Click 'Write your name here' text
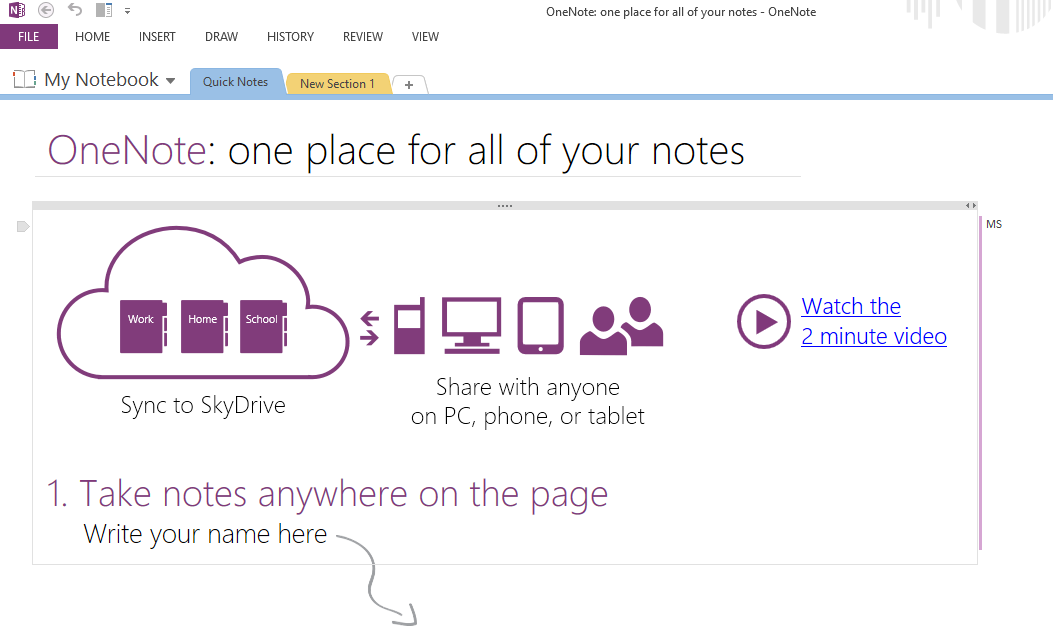1053x637 pixels. (x=205, y=534)
